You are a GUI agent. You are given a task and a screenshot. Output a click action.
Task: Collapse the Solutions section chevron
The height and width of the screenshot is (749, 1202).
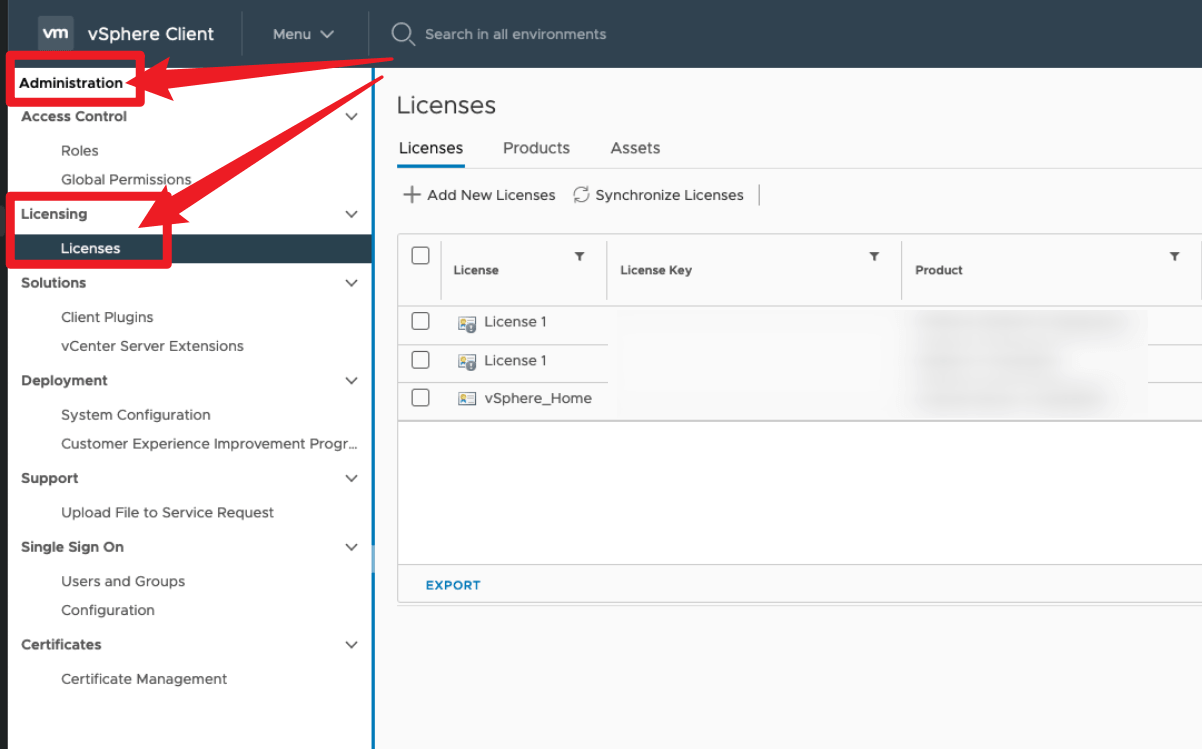[x=351, y=283]
